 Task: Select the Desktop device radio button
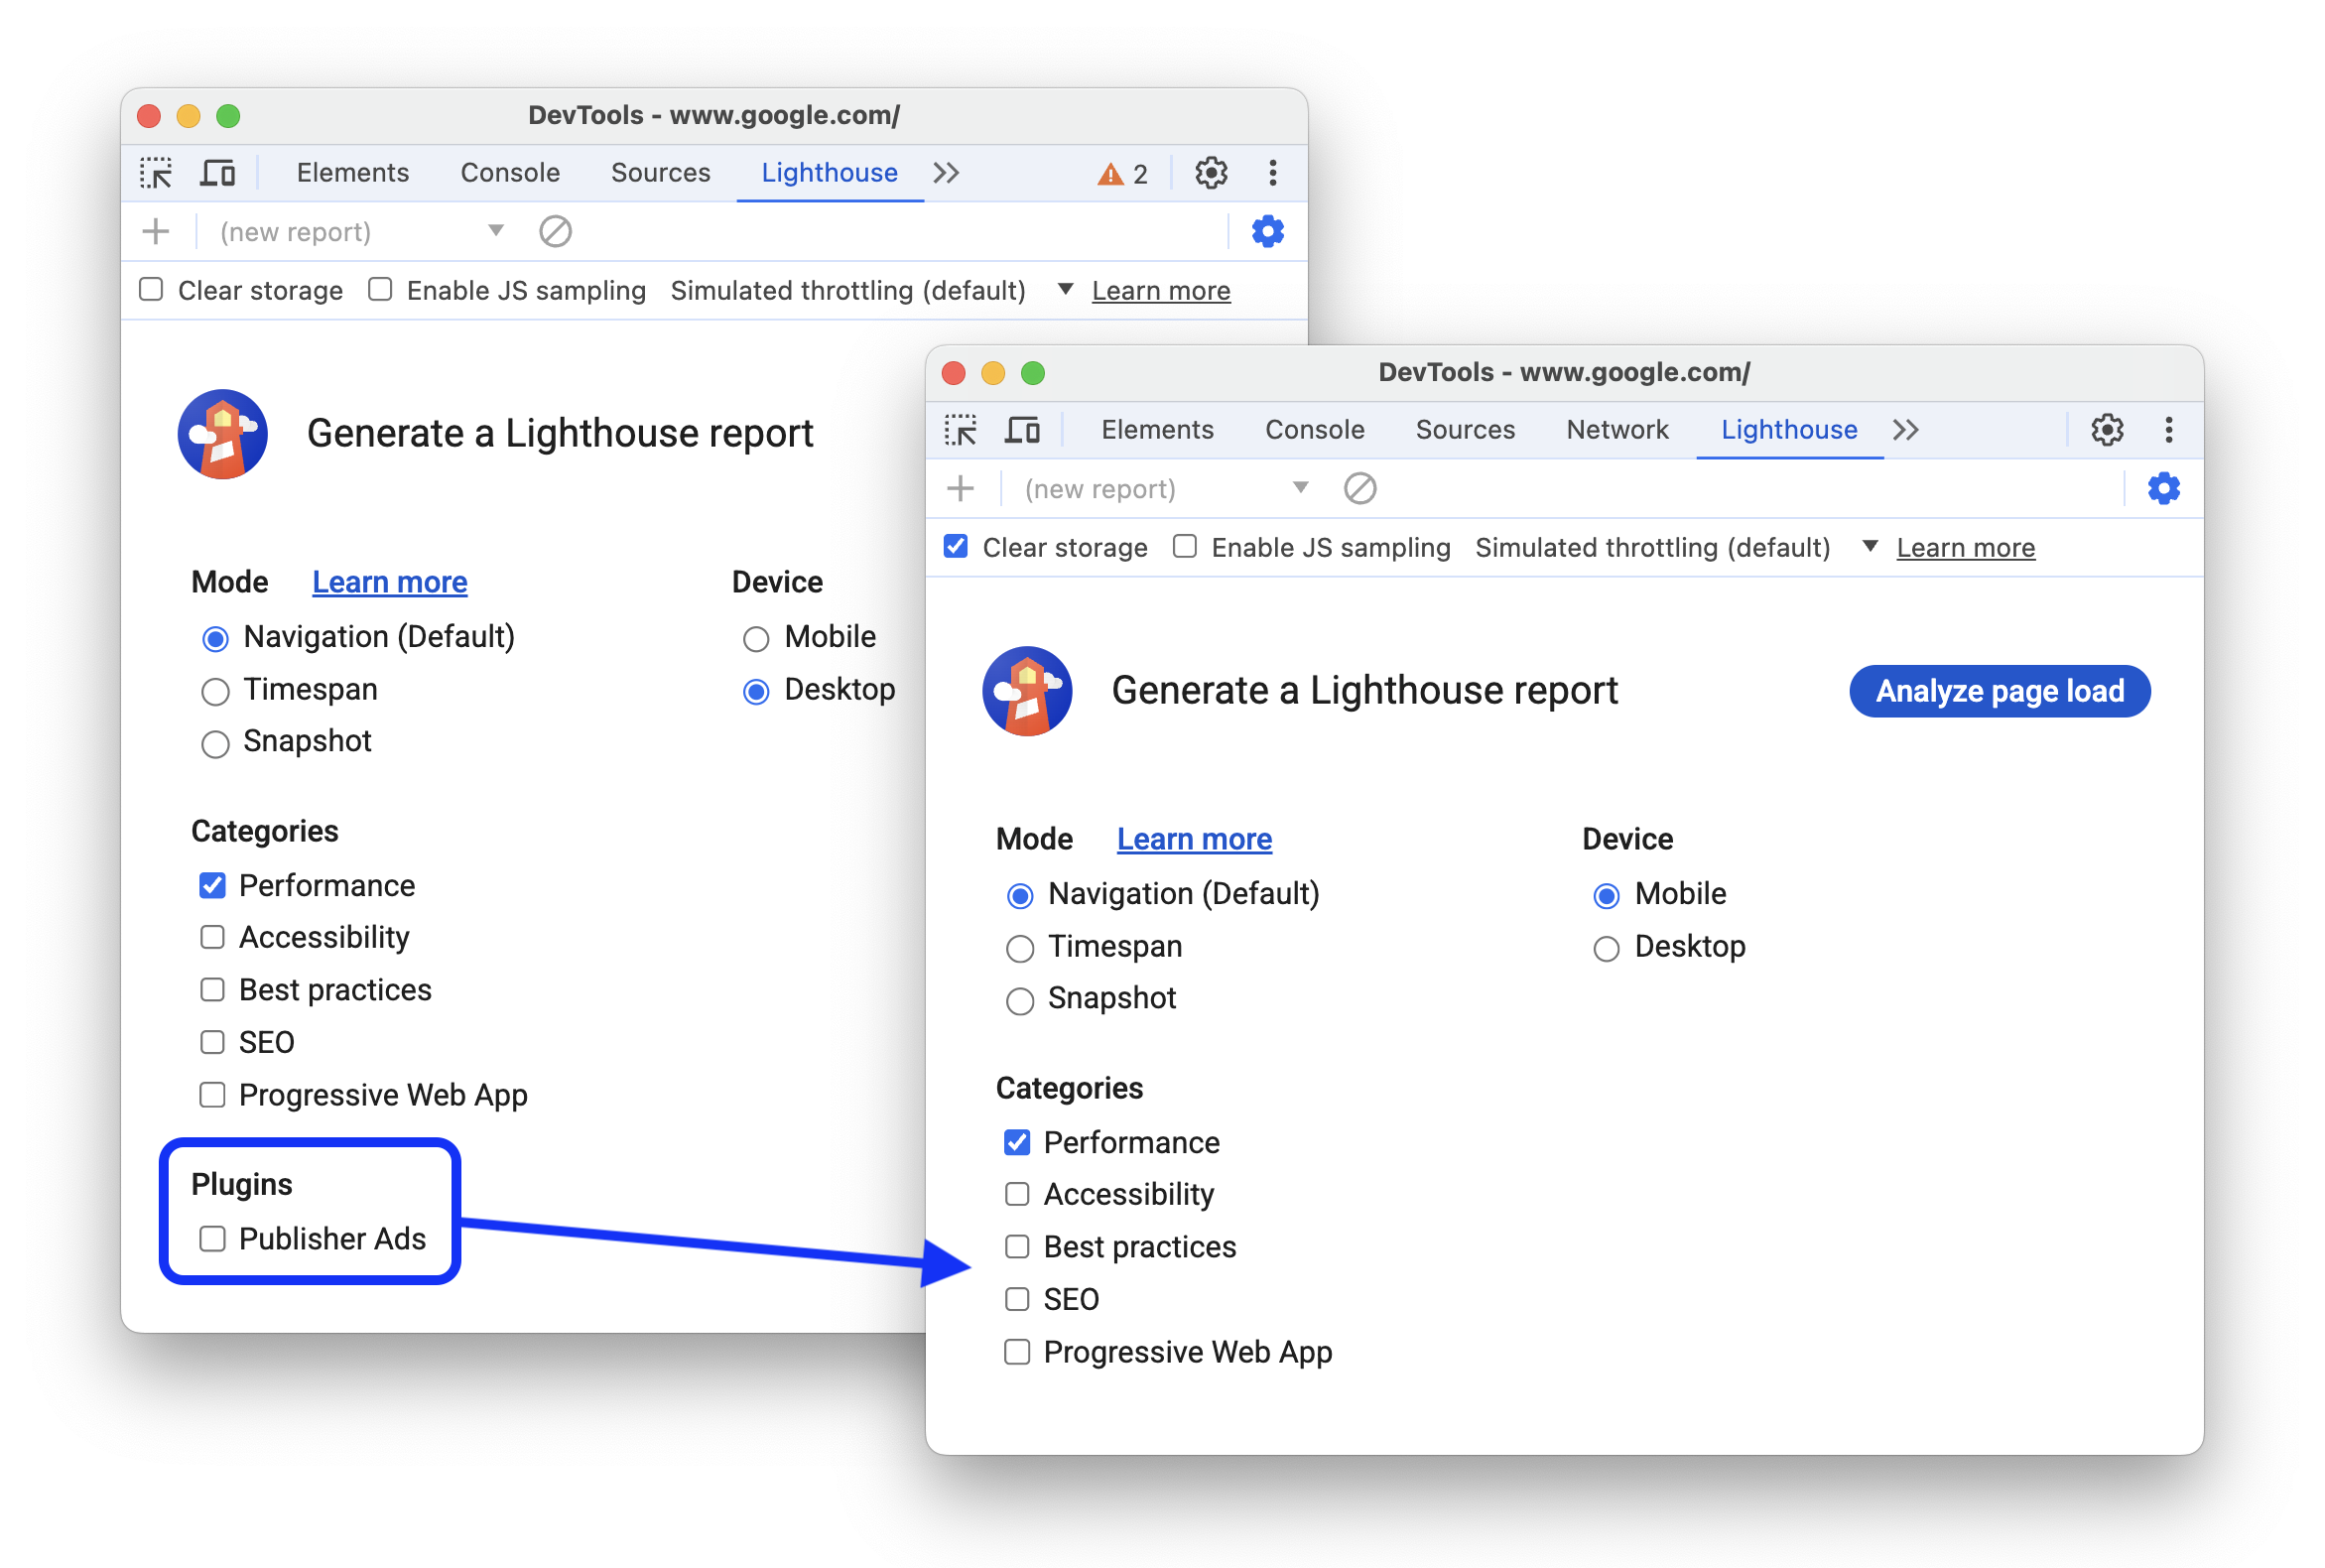[1605, 947]
